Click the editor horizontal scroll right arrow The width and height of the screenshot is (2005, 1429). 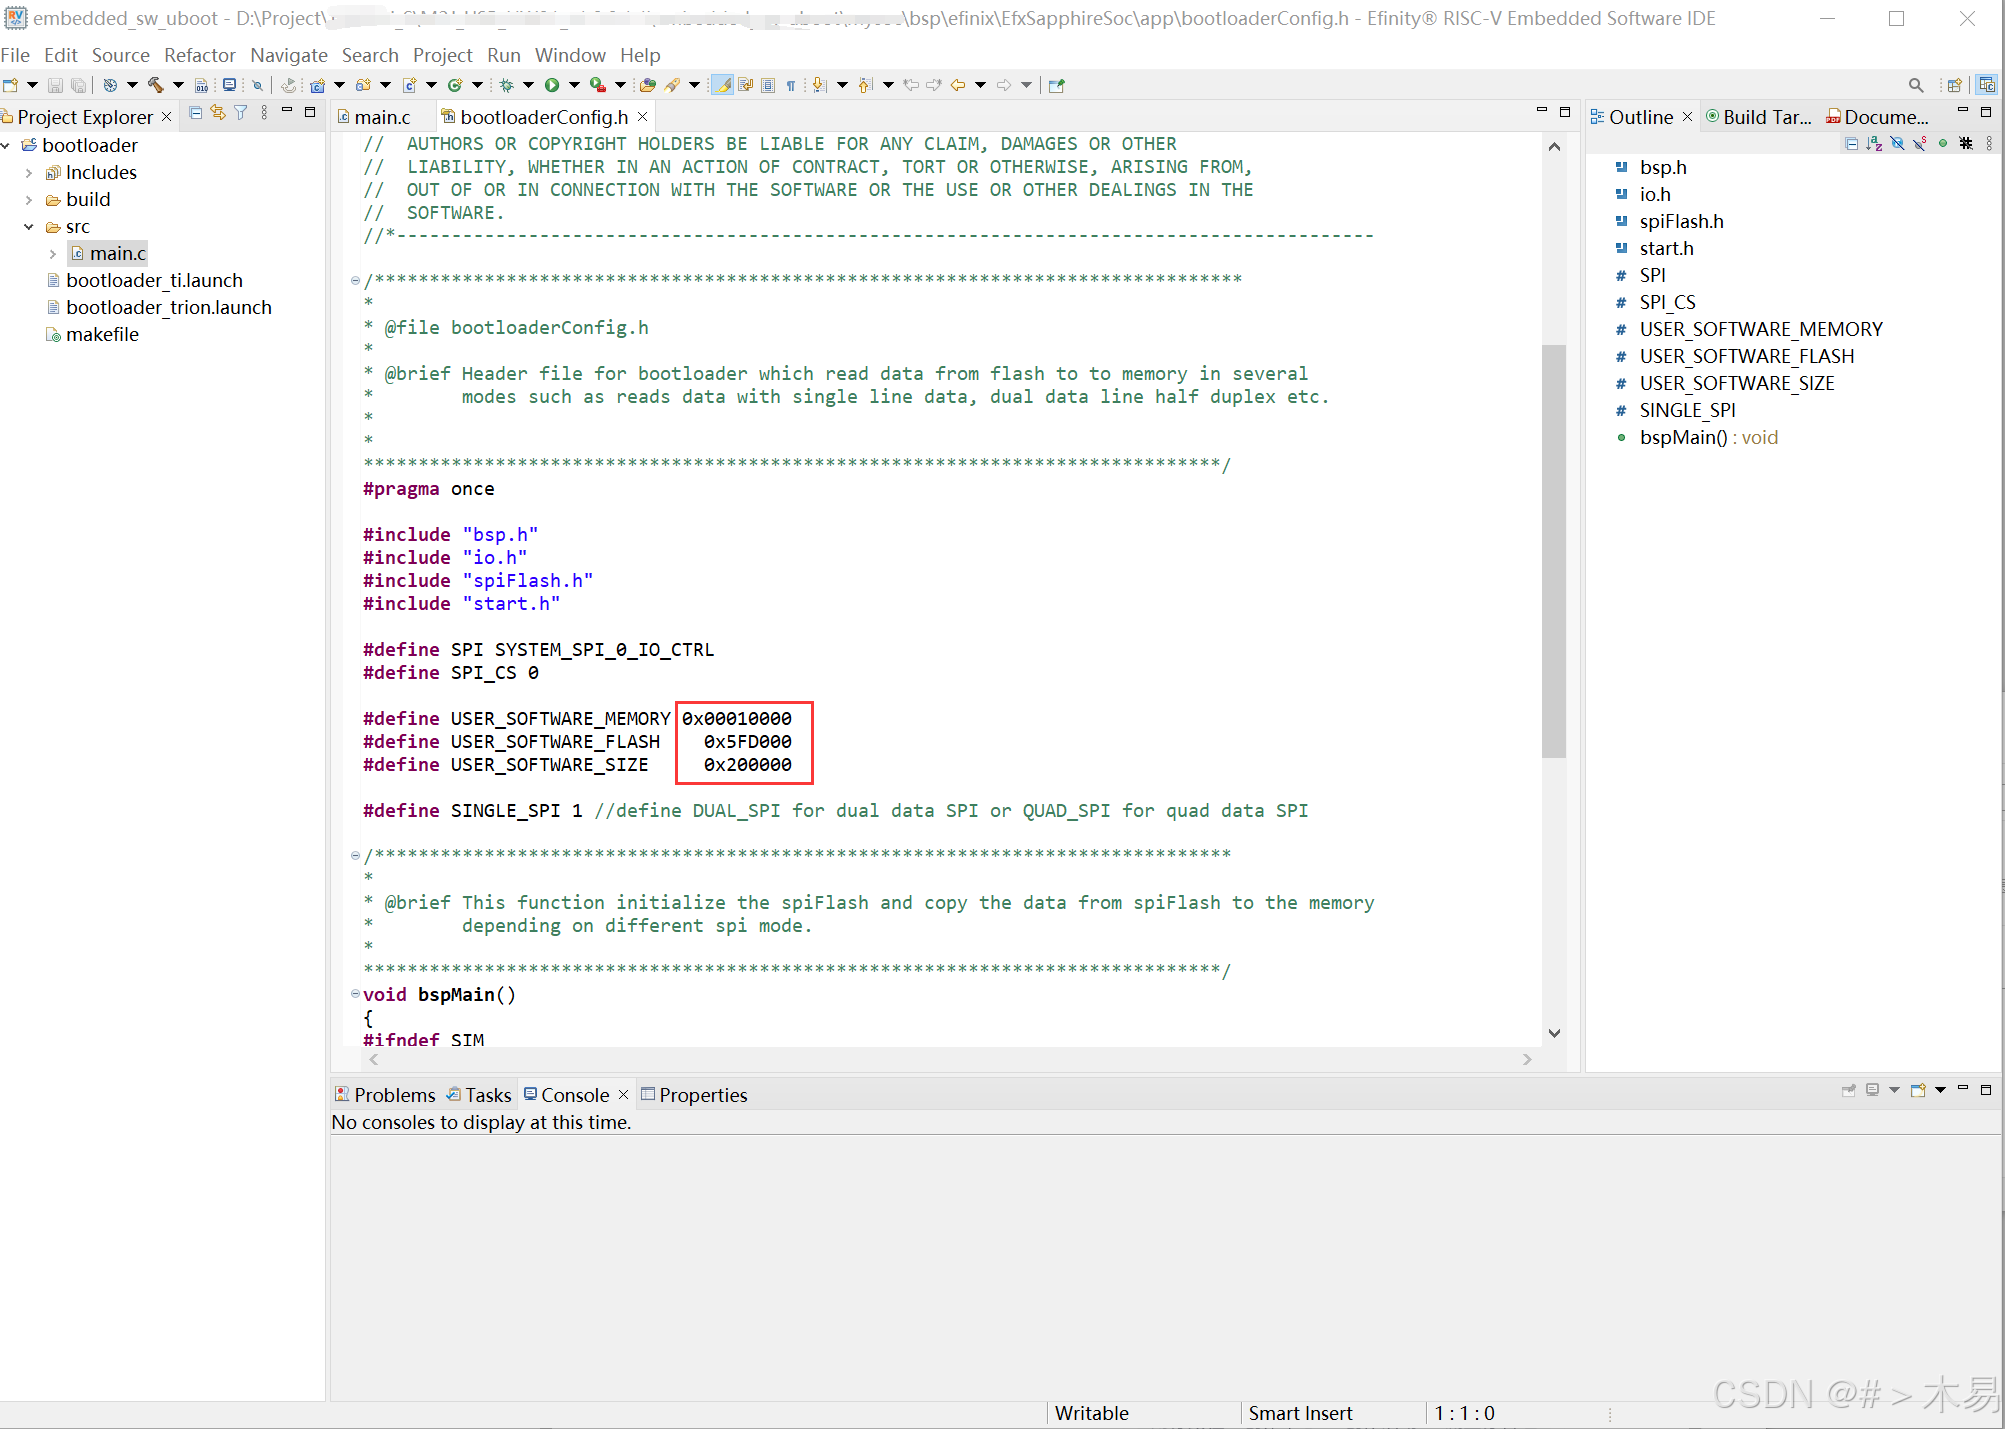click(1527, 1059)
